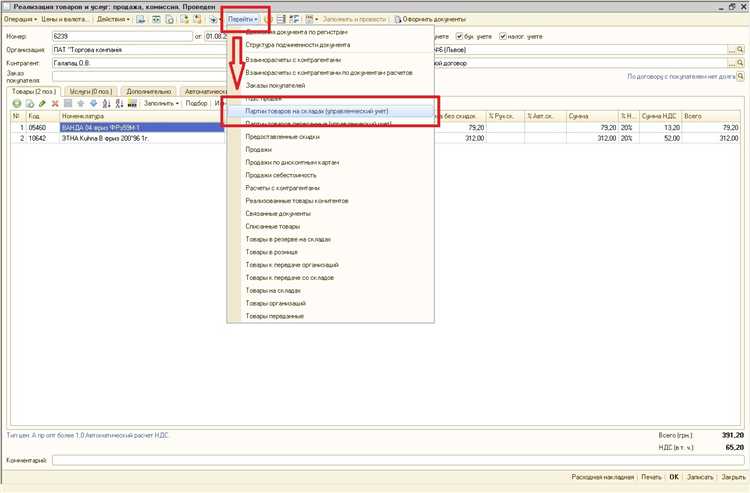Image resolution: width=750 pixels, height=493 pixels.
Task: Click the magnifier icon beside the debt notice
Action: (x=740, y=76)
